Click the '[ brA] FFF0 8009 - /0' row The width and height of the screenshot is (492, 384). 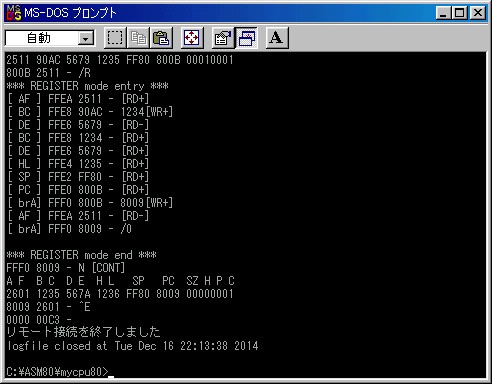(x=69, y=229)
